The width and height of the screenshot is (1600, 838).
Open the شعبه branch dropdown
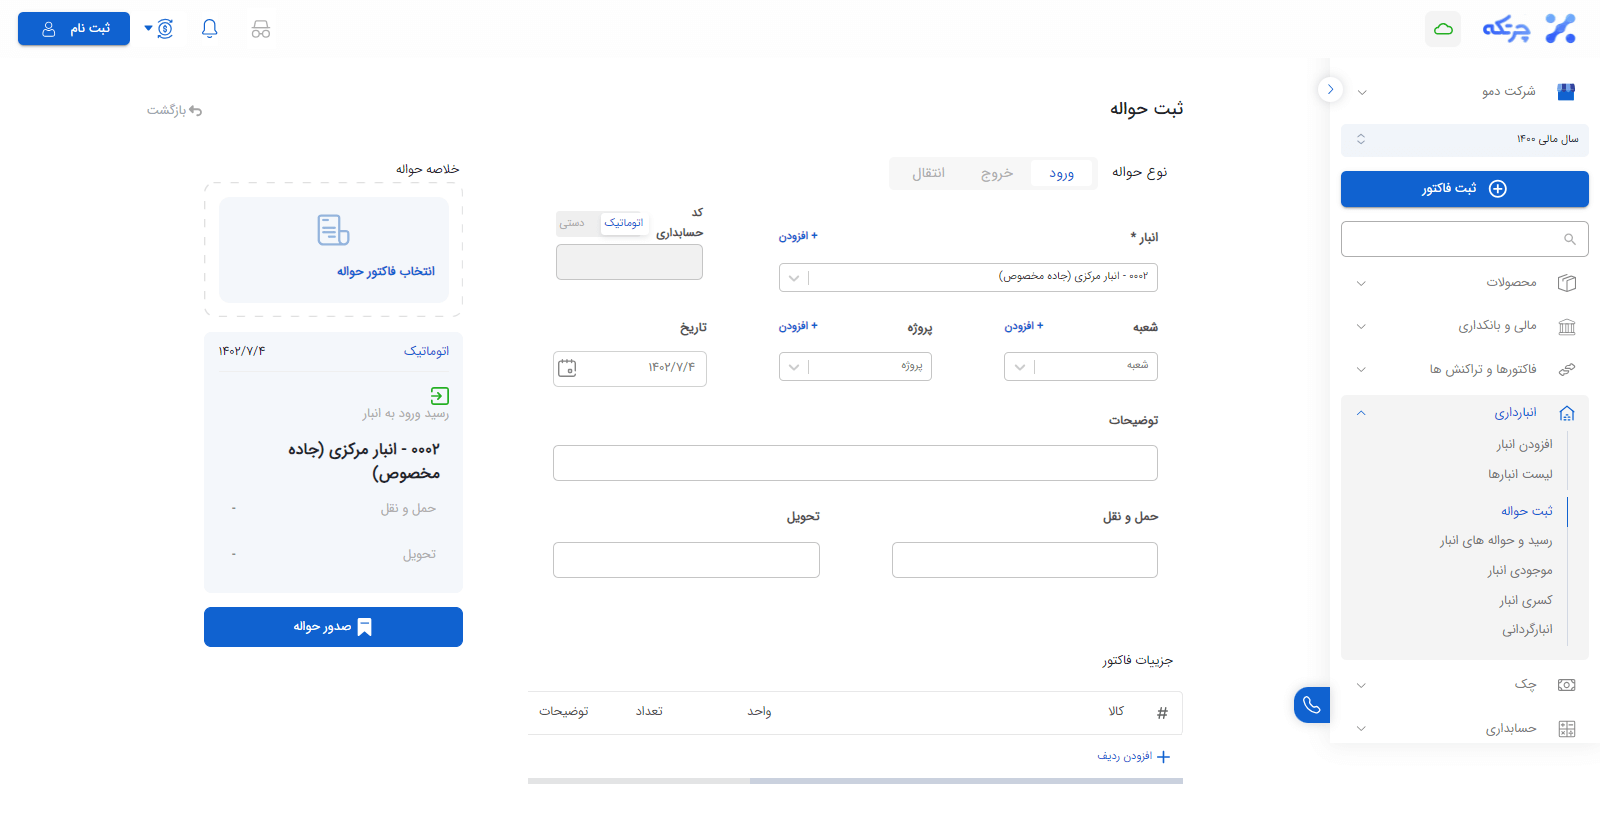tap(1081, 366)
